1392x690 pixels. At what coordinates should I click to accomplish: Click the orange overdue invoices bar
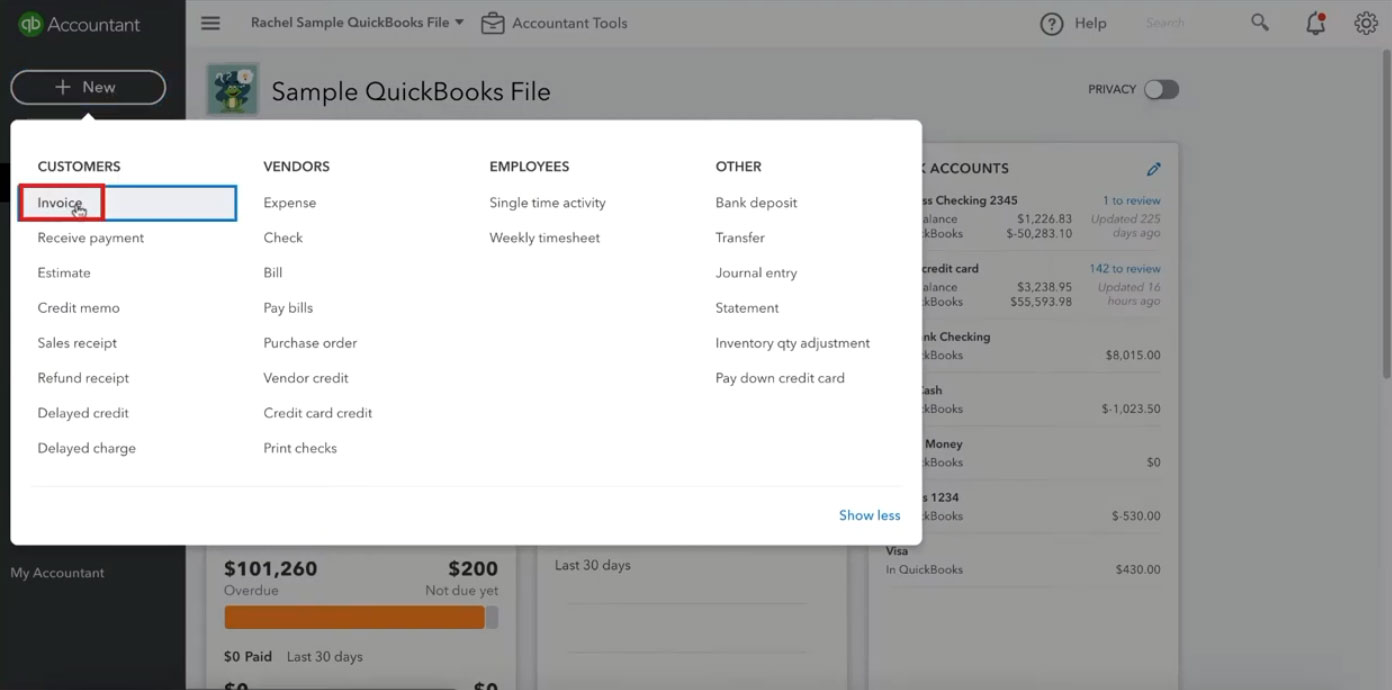tap(354, 617)
